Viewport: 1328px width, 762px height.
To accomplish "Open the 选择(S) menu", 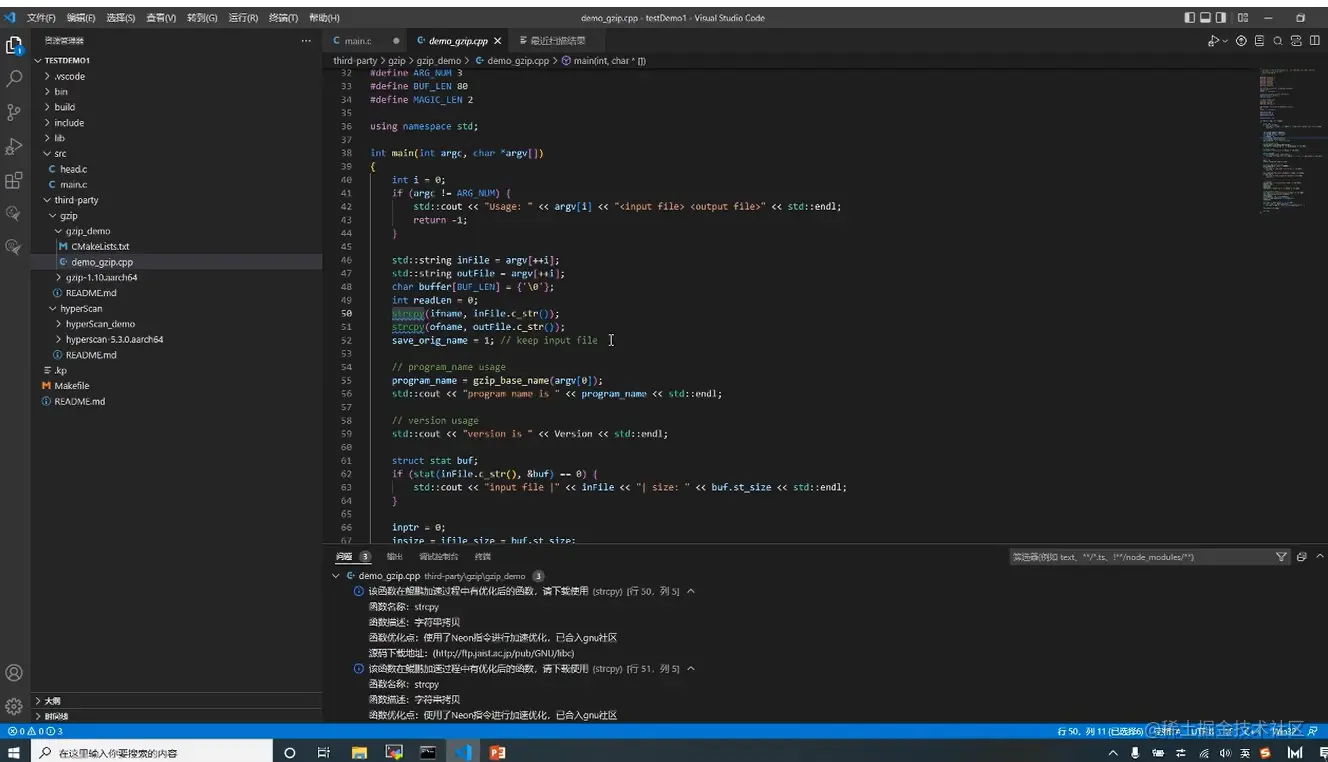I will click(x=120, y=18).
